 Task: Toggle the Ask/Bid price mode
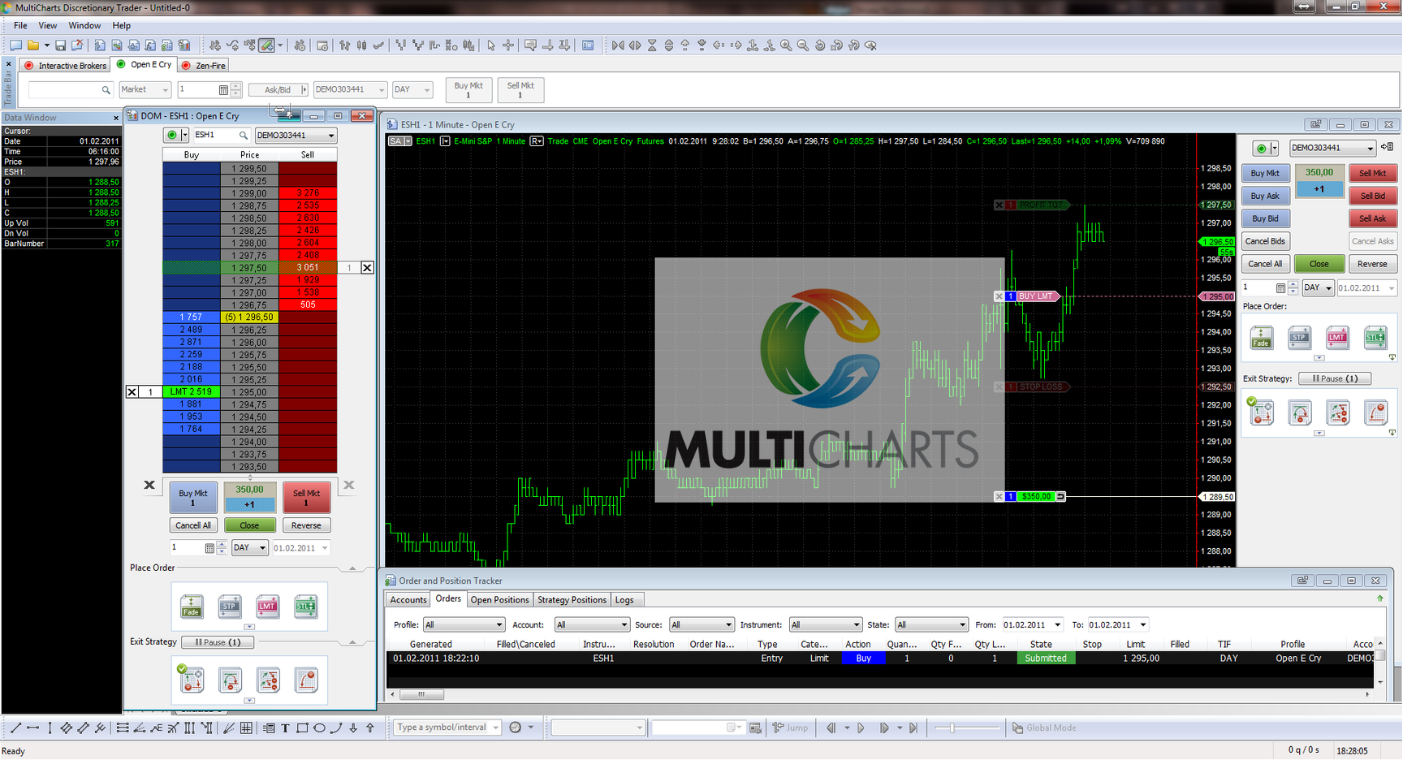(277, 89)
